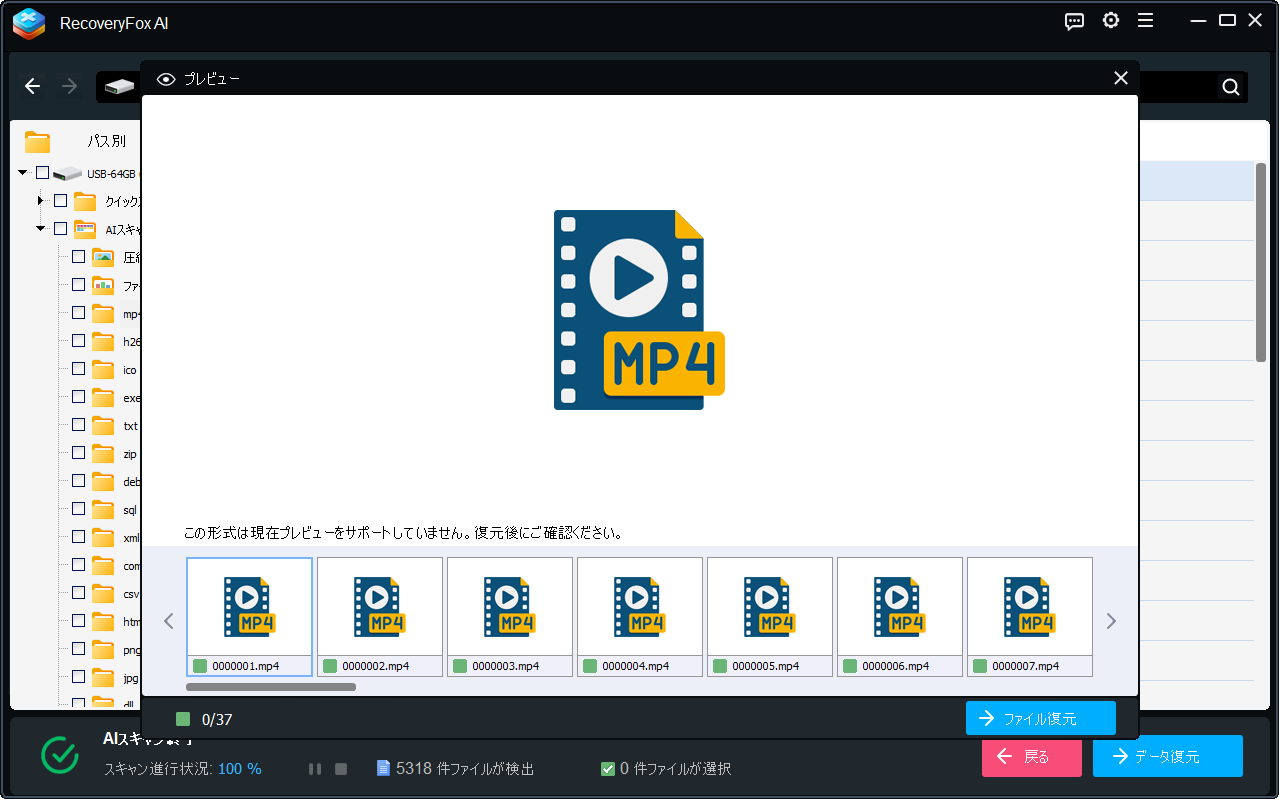Open the settings gear in title bar
1280x800 pixels.
click(x=1110, y=21)
